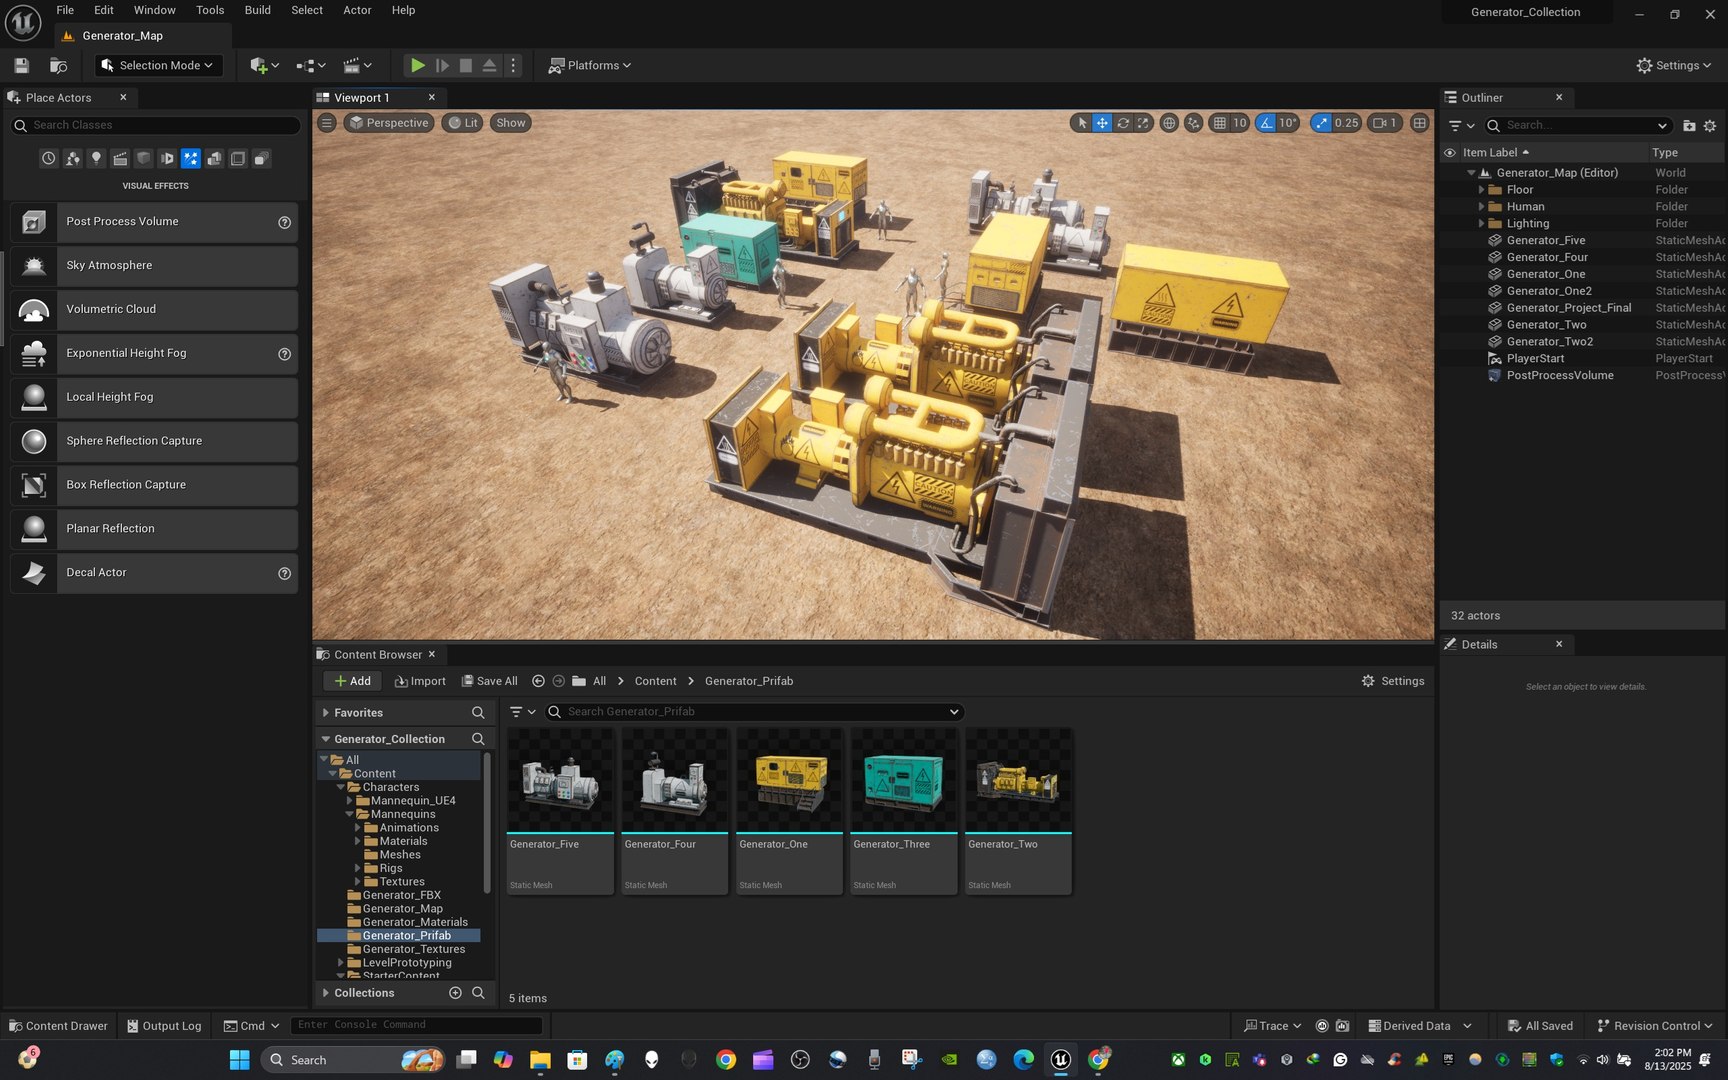Activate the Rotate tool in viewport

(1123, 123)
